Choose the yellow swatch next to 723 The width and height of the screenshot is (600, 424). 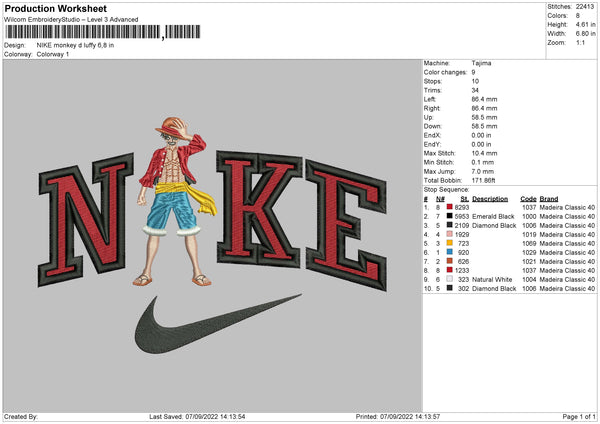point(450,243)
